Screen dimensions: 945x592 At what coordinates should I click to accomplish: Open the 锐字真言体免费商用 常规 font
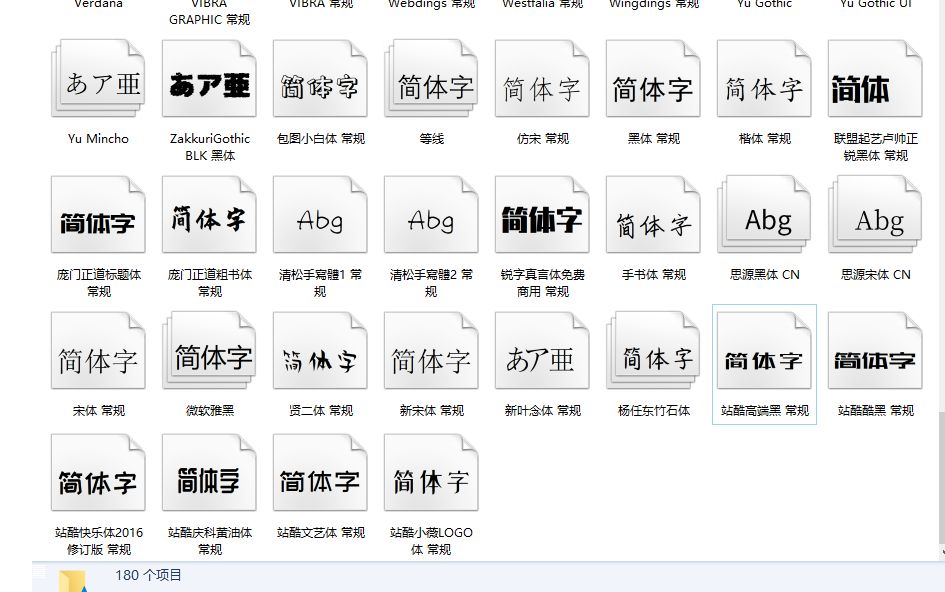tap(541, 214)
